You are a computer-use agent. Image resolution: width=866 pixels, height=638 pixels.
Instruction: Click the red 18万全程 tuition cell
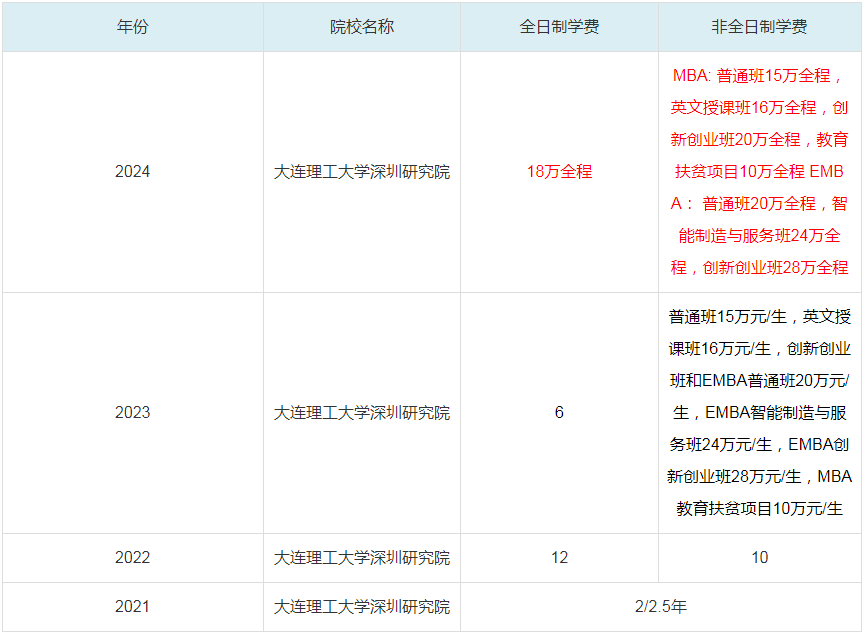point(563,172)
